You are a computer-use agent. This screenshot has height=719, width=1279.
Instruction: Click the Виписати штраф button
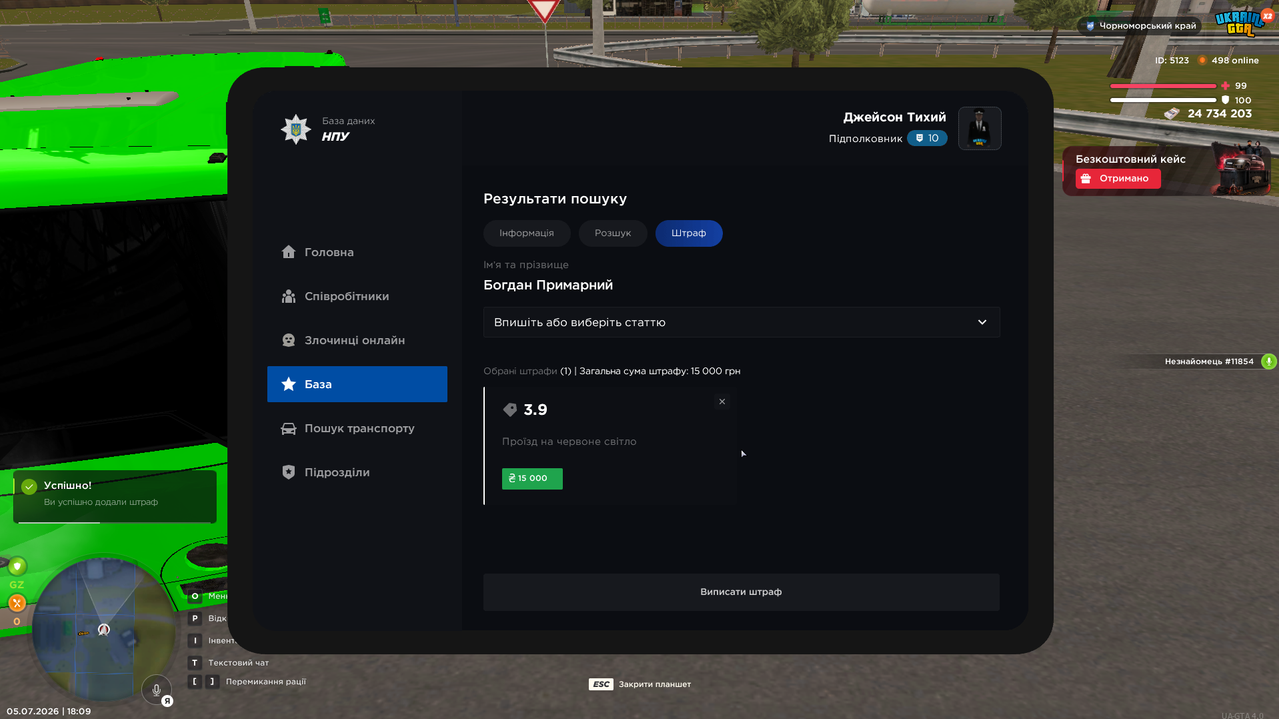tap(741, 592)
